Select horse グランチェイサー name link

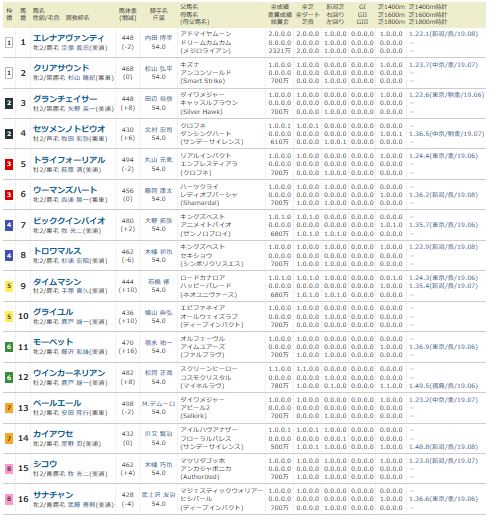click(65, 99)
